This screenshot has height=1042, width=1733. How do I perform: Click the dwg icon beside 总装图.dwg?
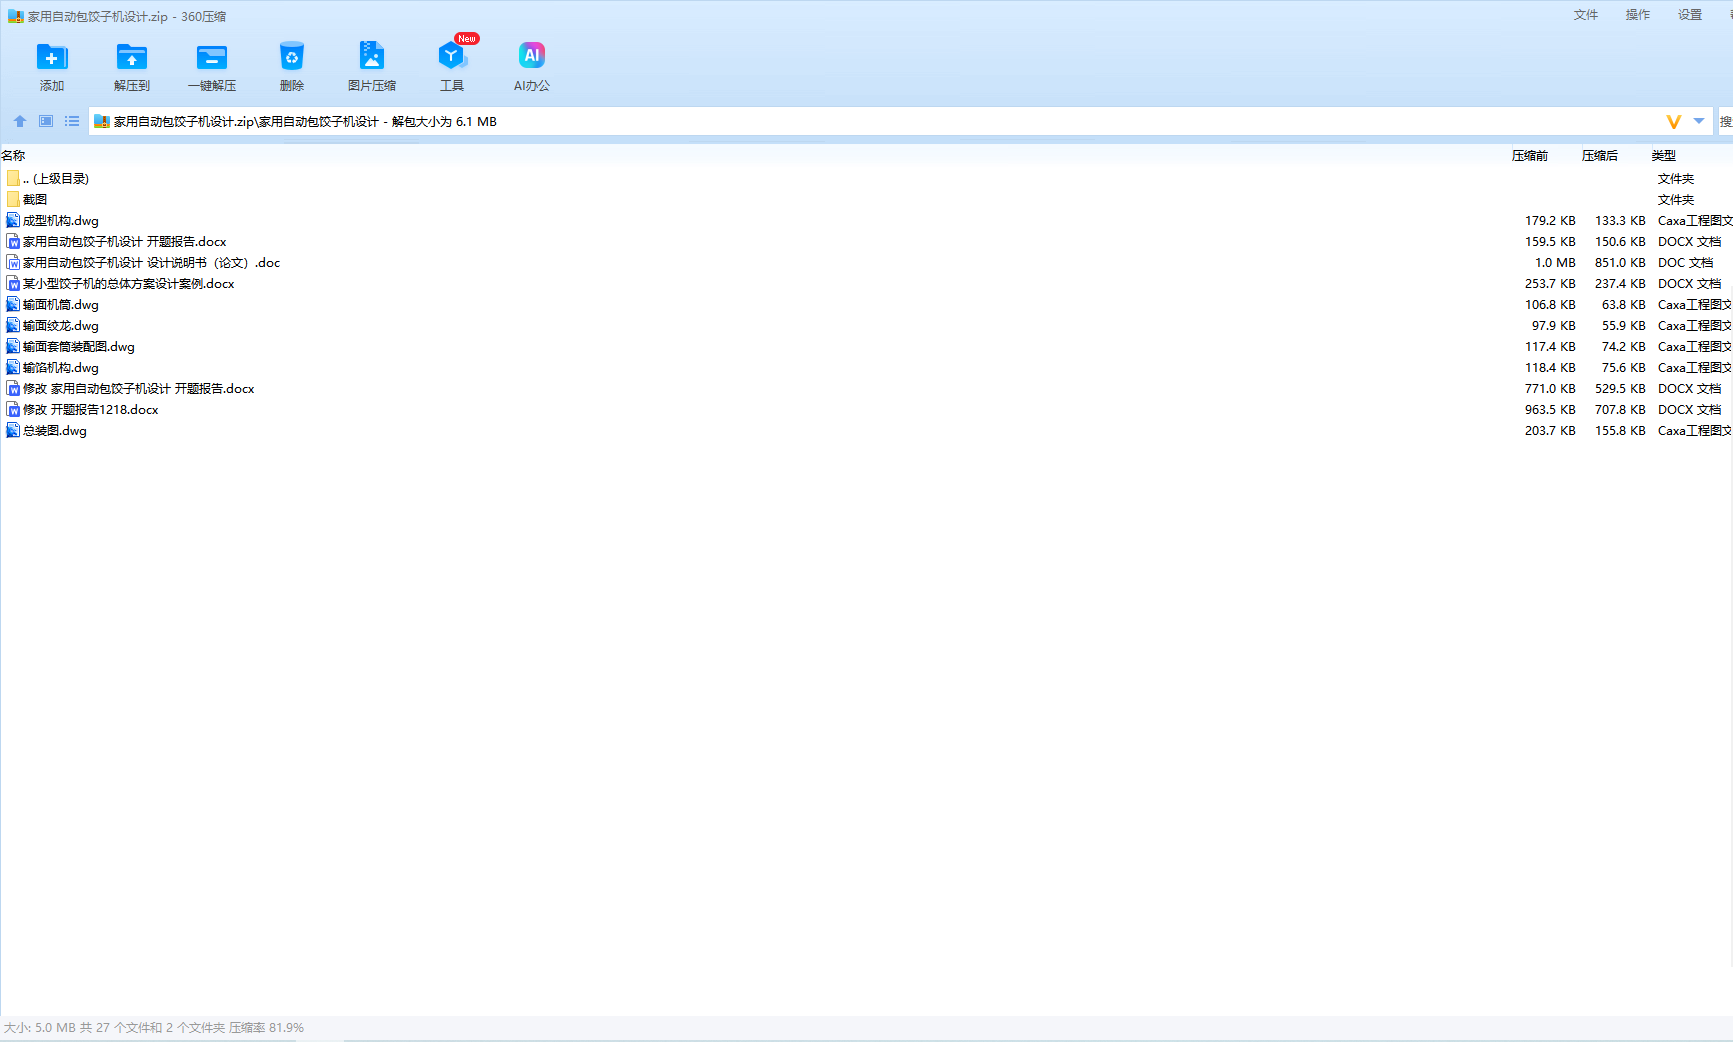pyautogui.click(x=13, y=430)
